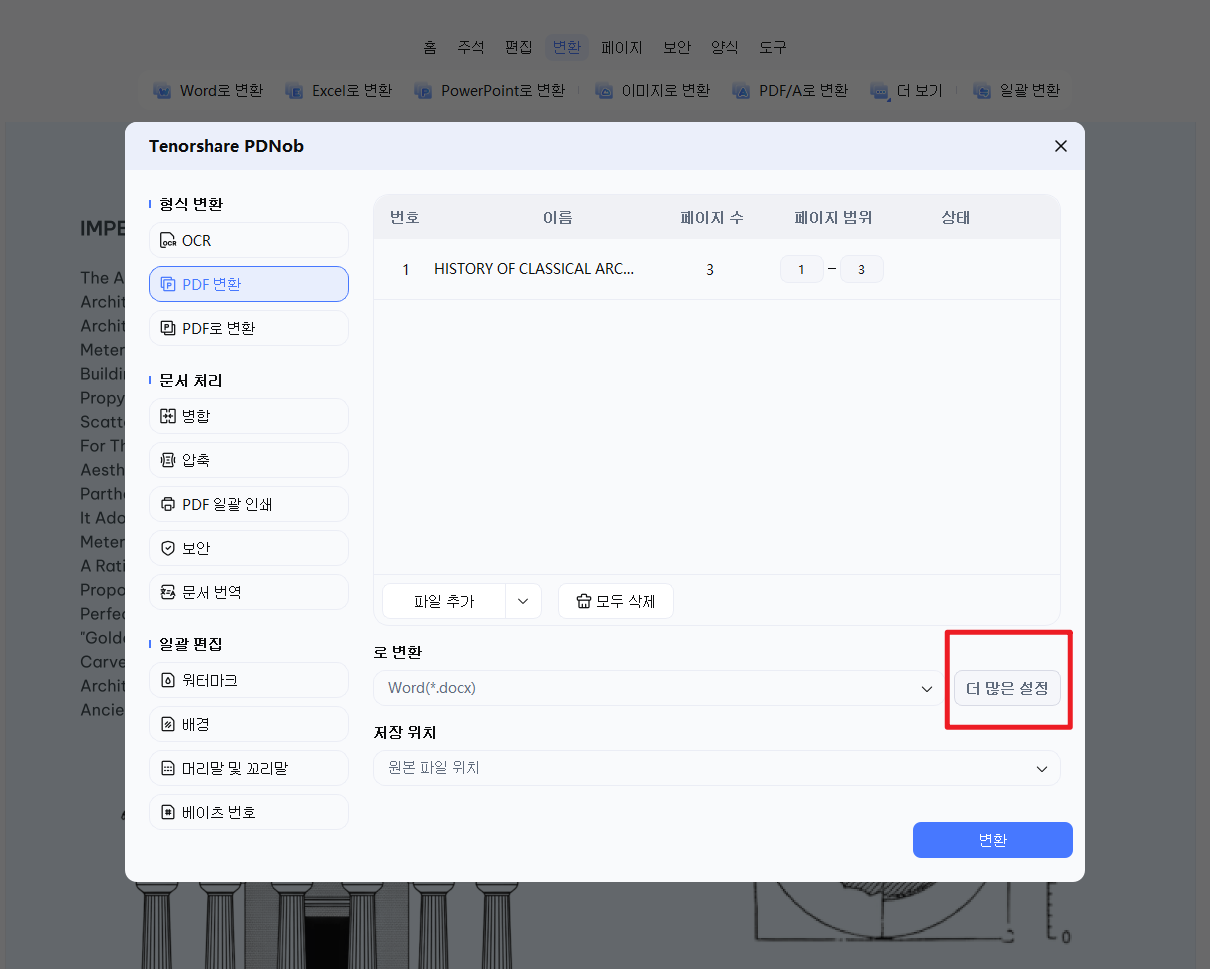Click the 페이지 수 column header

tap(712, 217)
